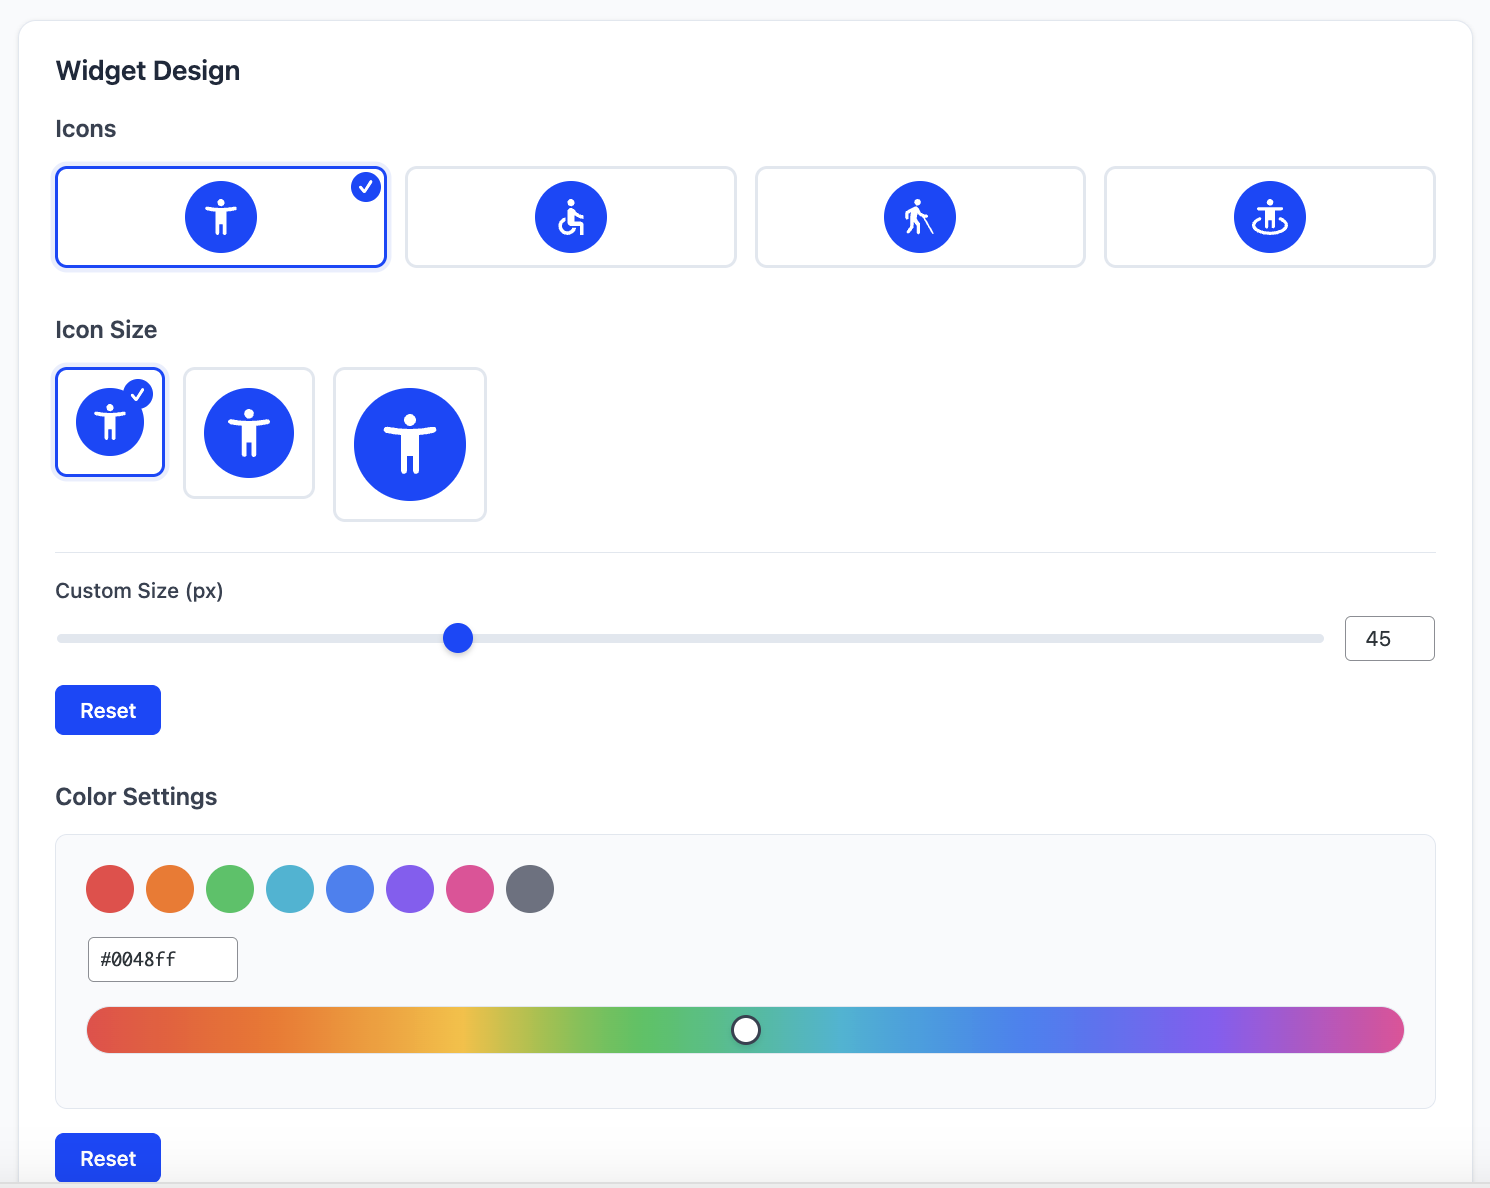
Task: Pick the orange preset color
Action: click(x=170, y=889)
